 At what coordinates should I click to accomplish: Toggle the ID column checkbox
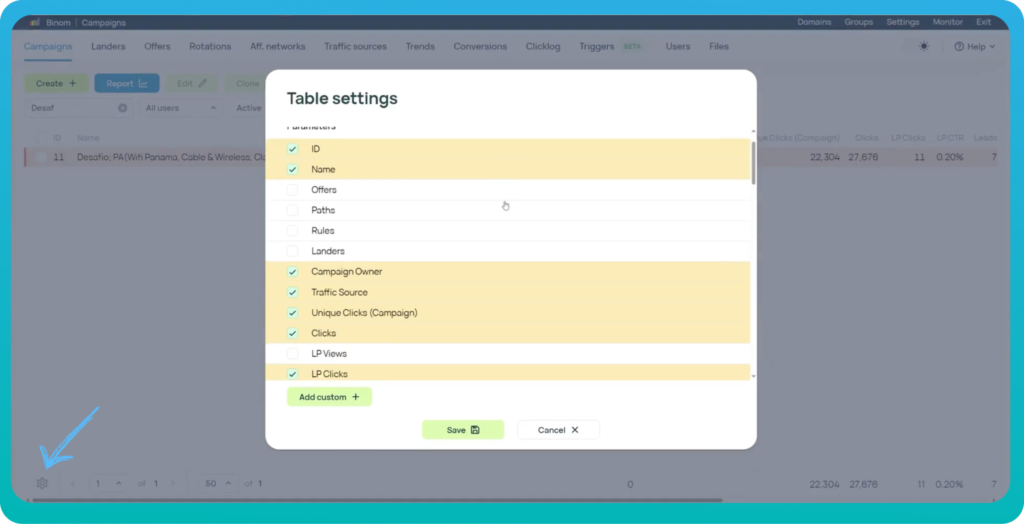pos(293,149)
